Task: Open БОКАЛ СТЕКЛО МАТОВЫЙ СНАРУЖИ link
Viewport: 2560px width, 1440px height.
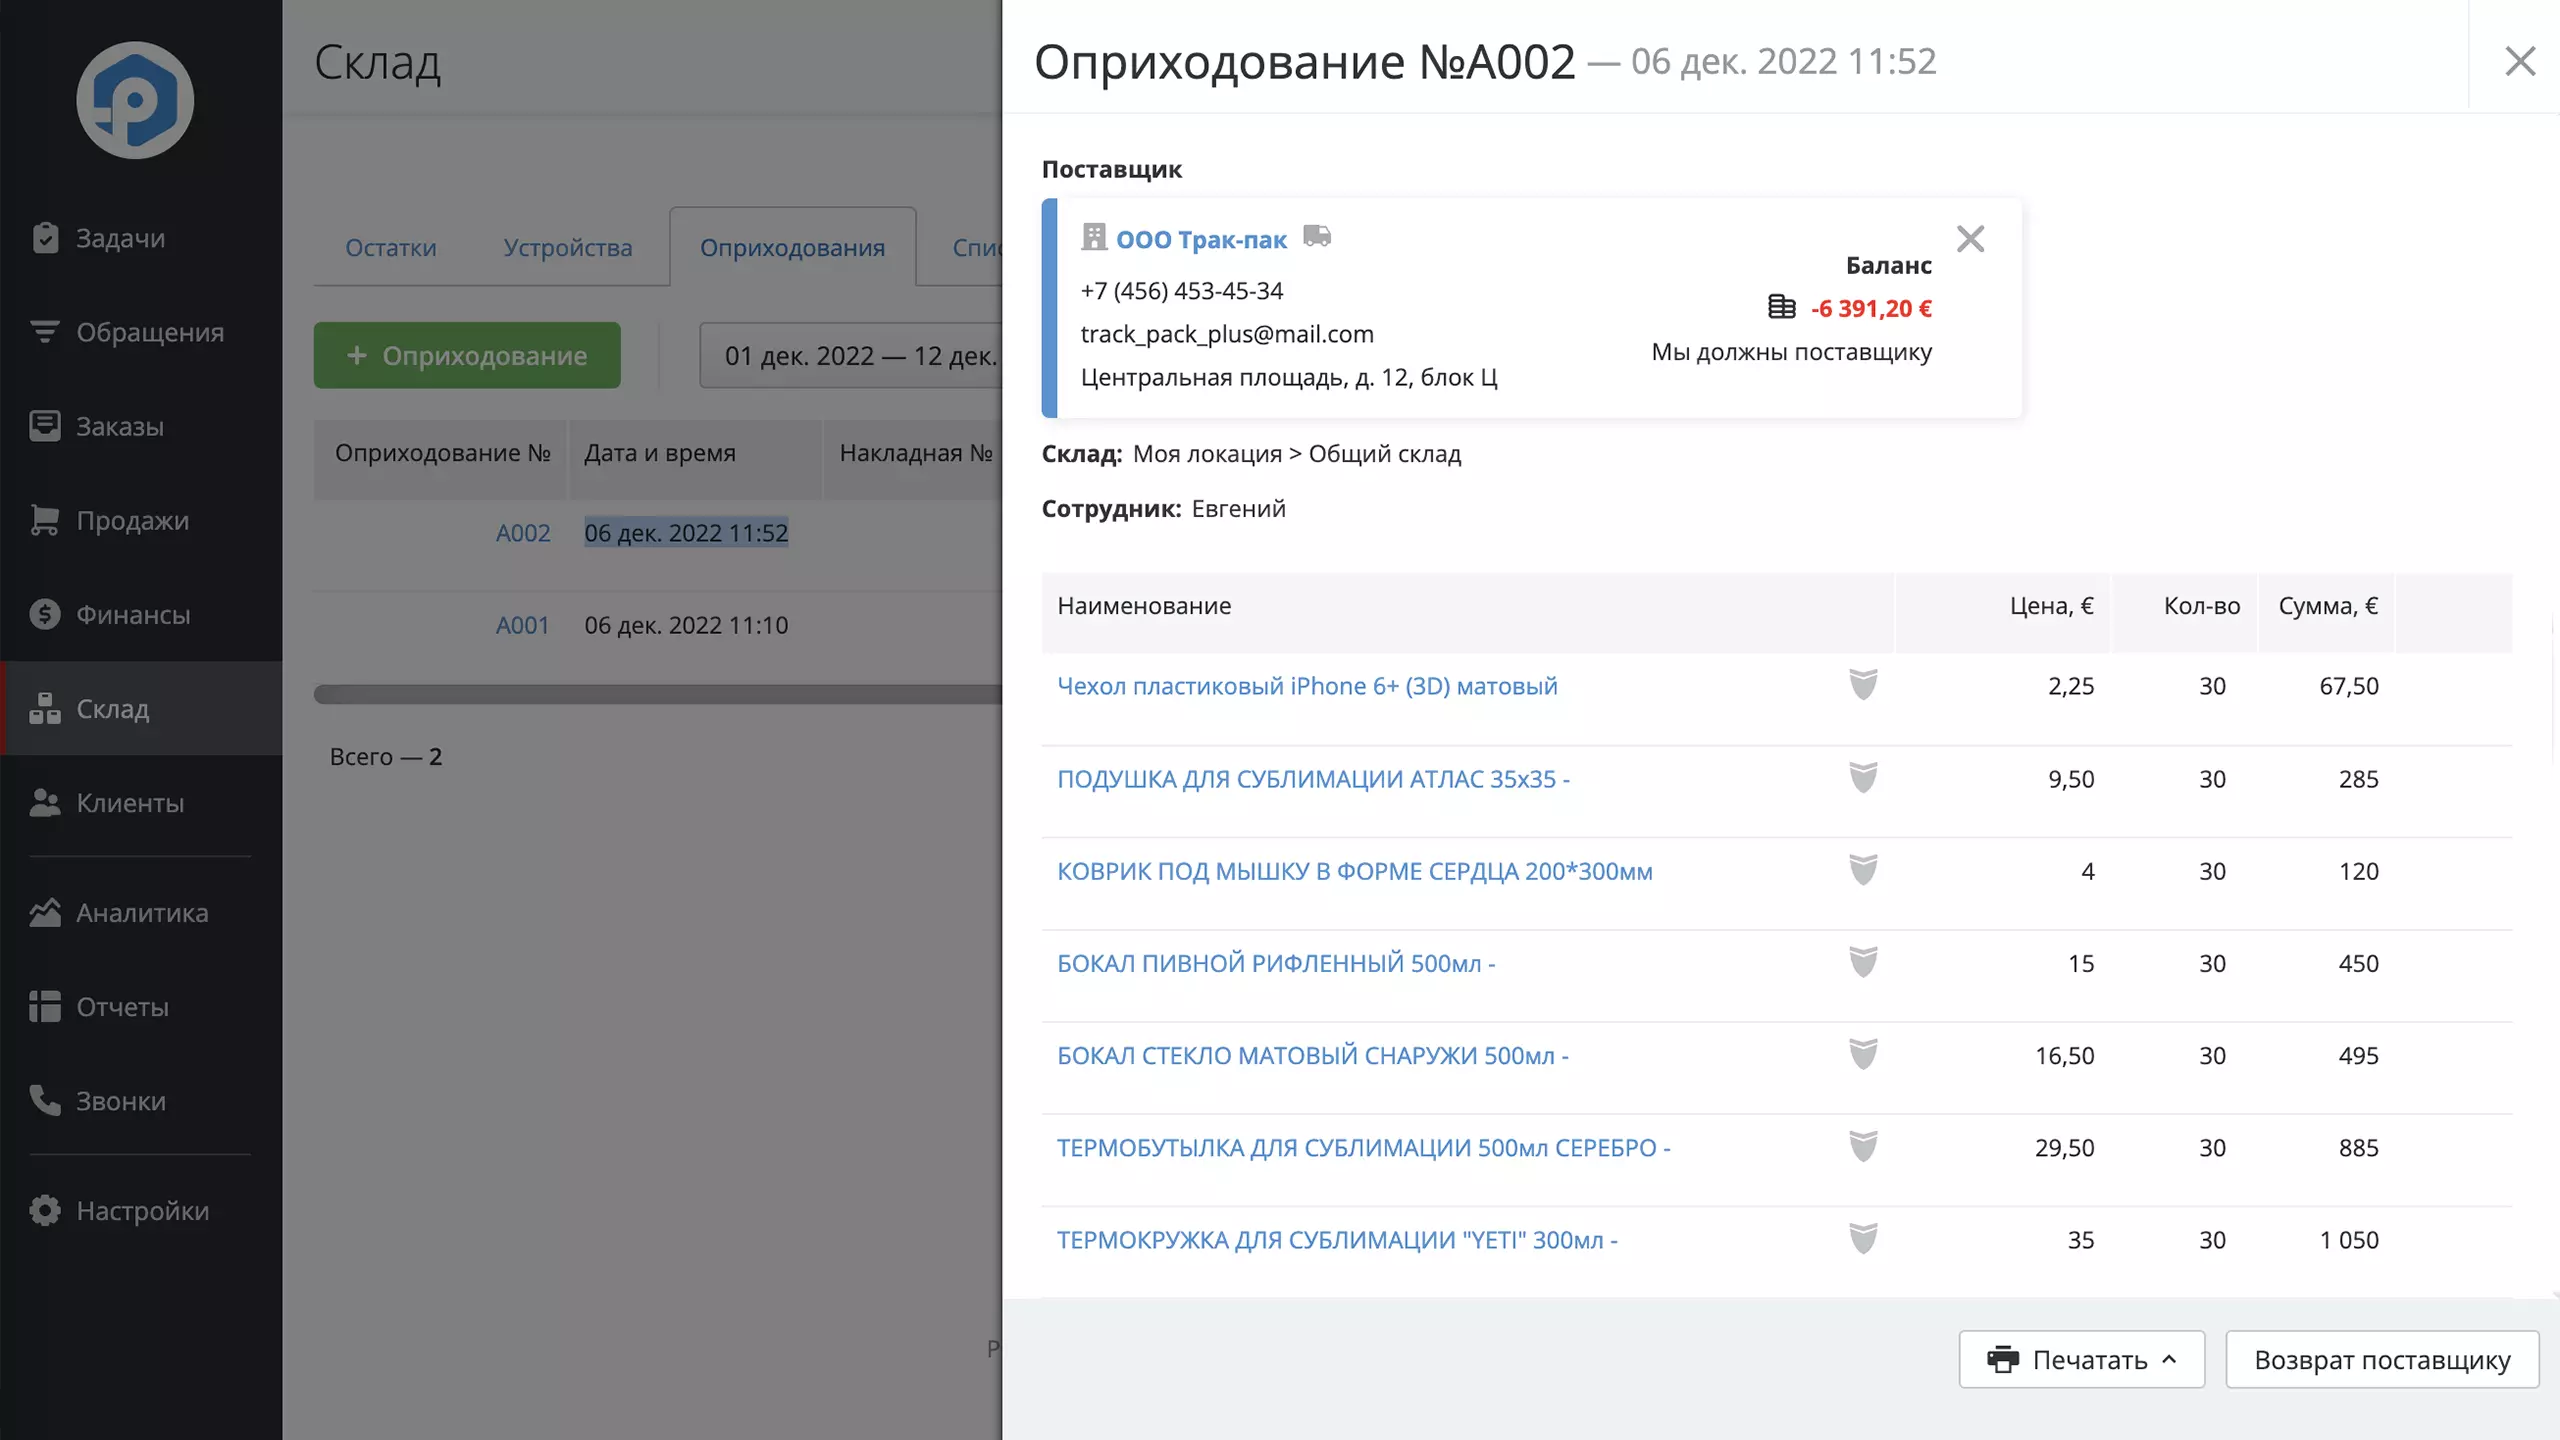Action: pos(1313,1055)
